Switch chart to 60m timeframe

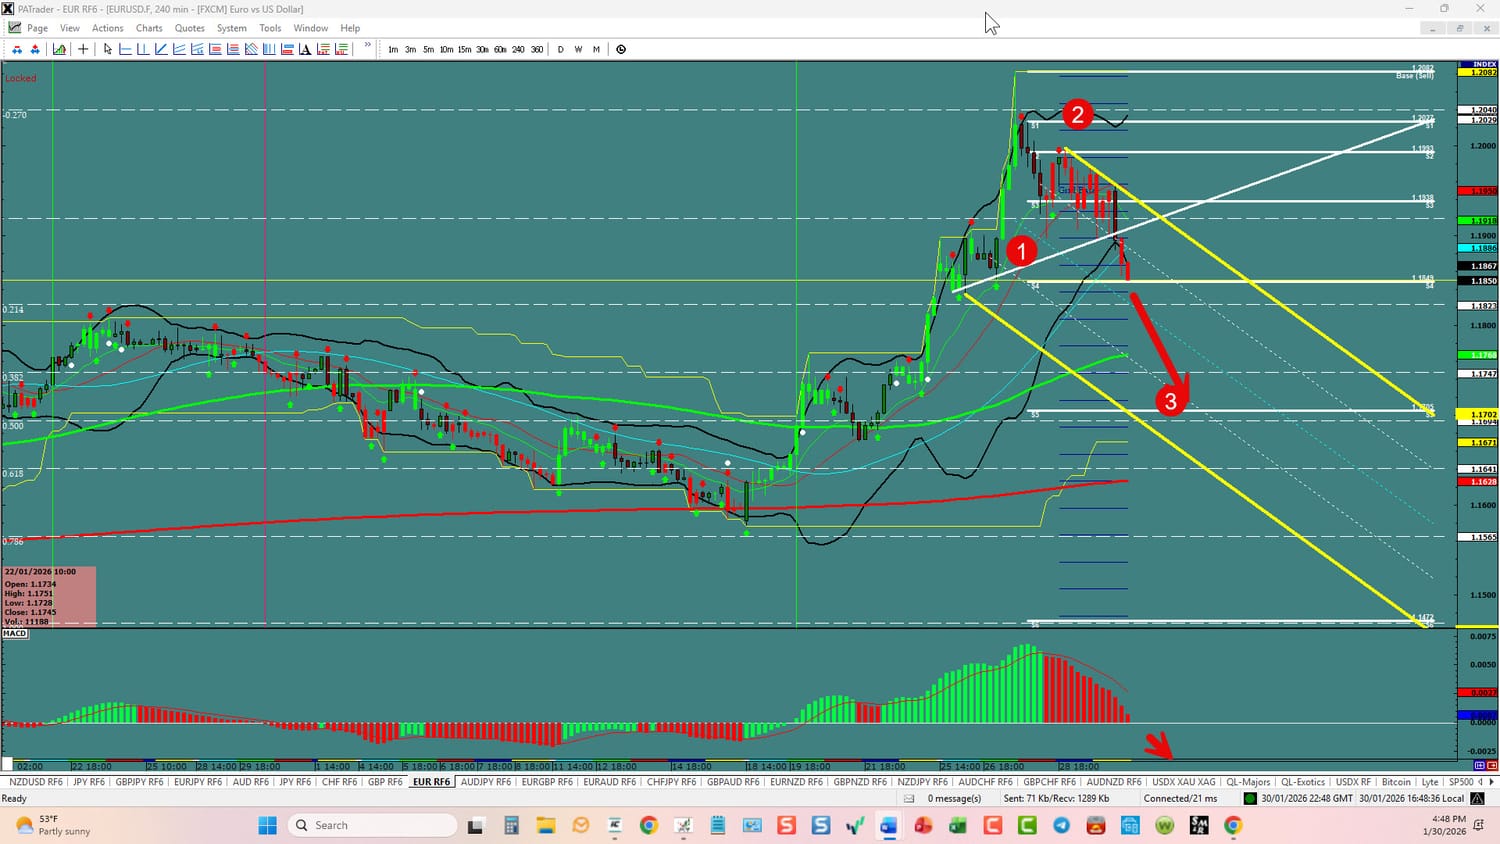click(501, 49)
